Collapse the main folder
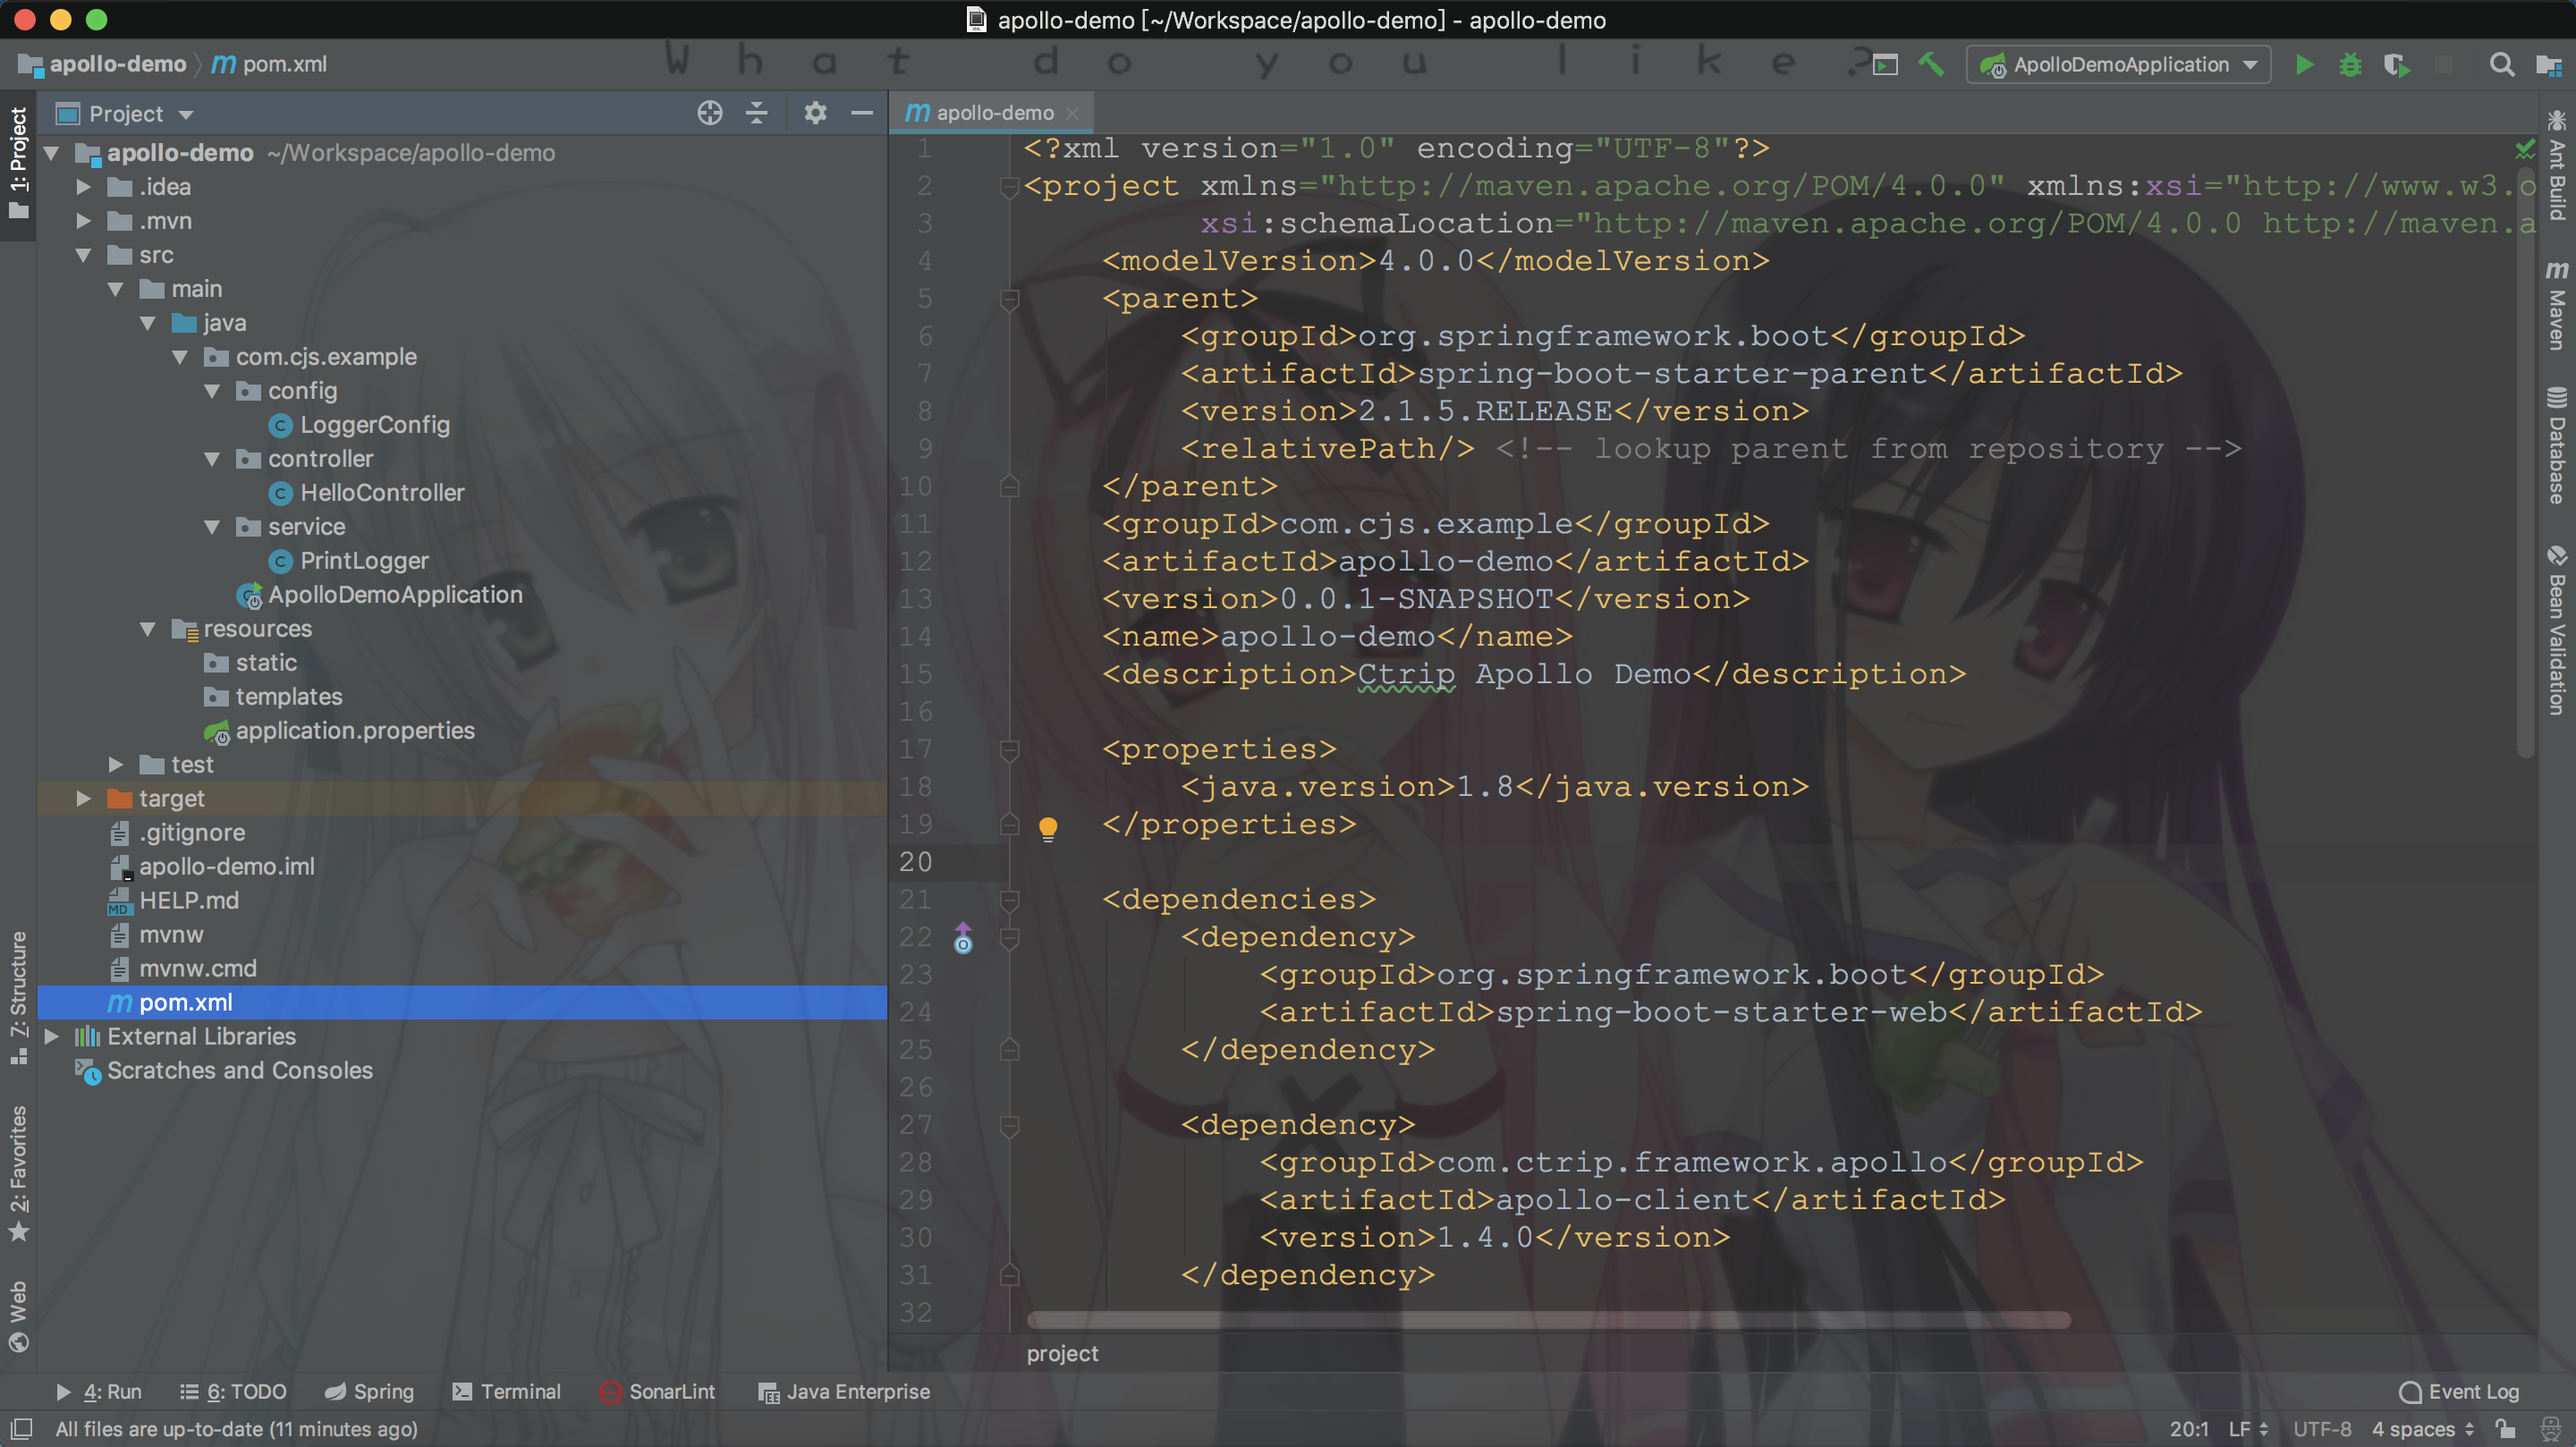 pos(116,290)
